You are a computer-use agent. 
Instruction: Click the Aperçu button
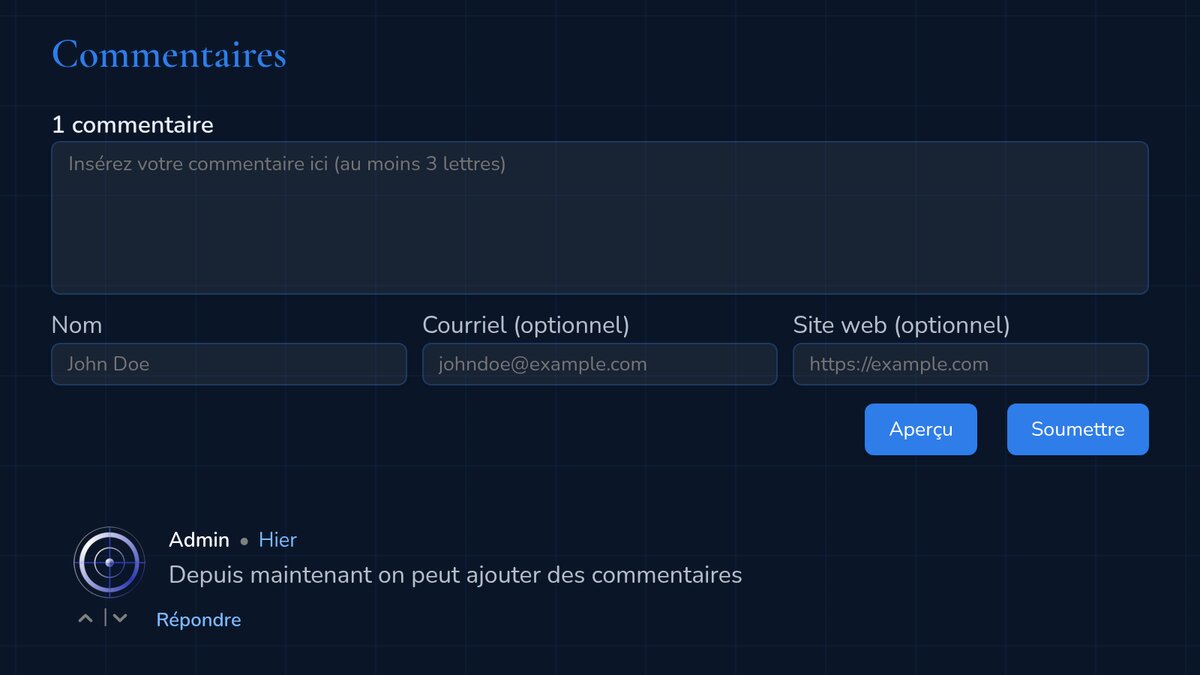coord(921,429)
